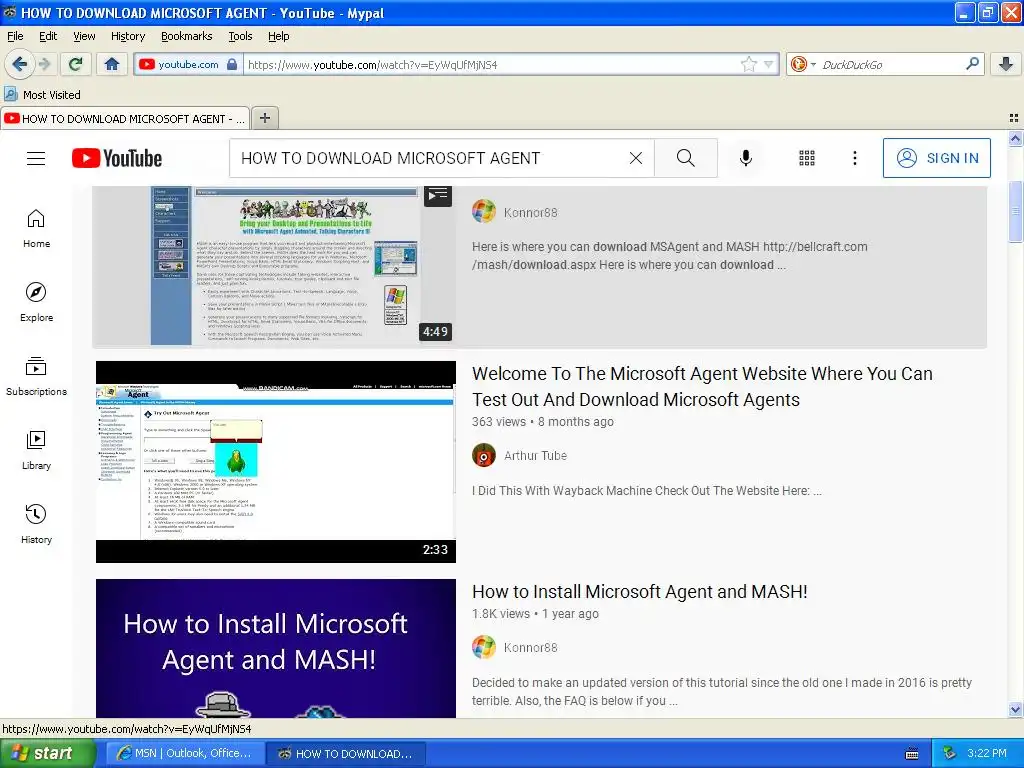The width and height of the screenshot is (1024, 768).
Task: Open the File menu
Action: coord(15,36)
